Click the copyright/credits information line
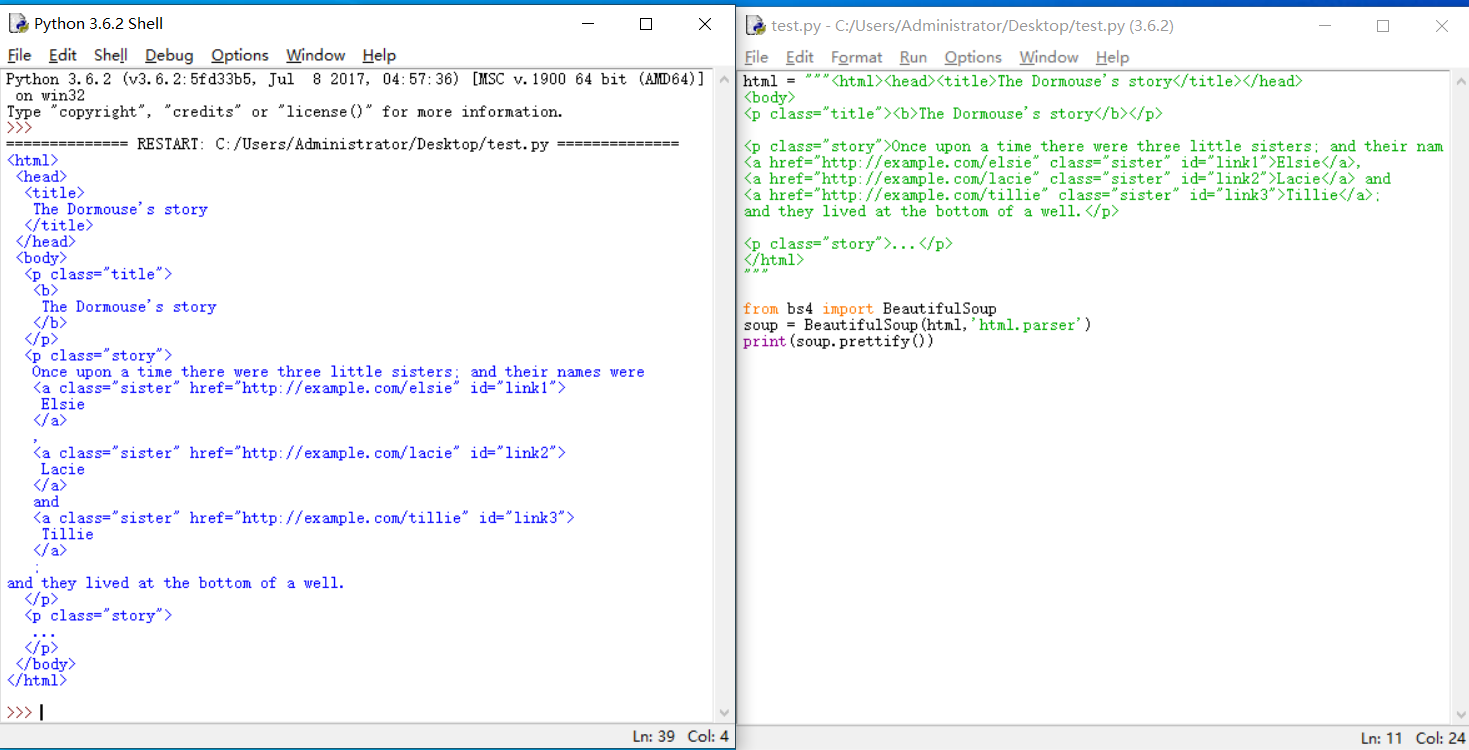The width and height of the screenshot is (1469, 750). (285, 112)
